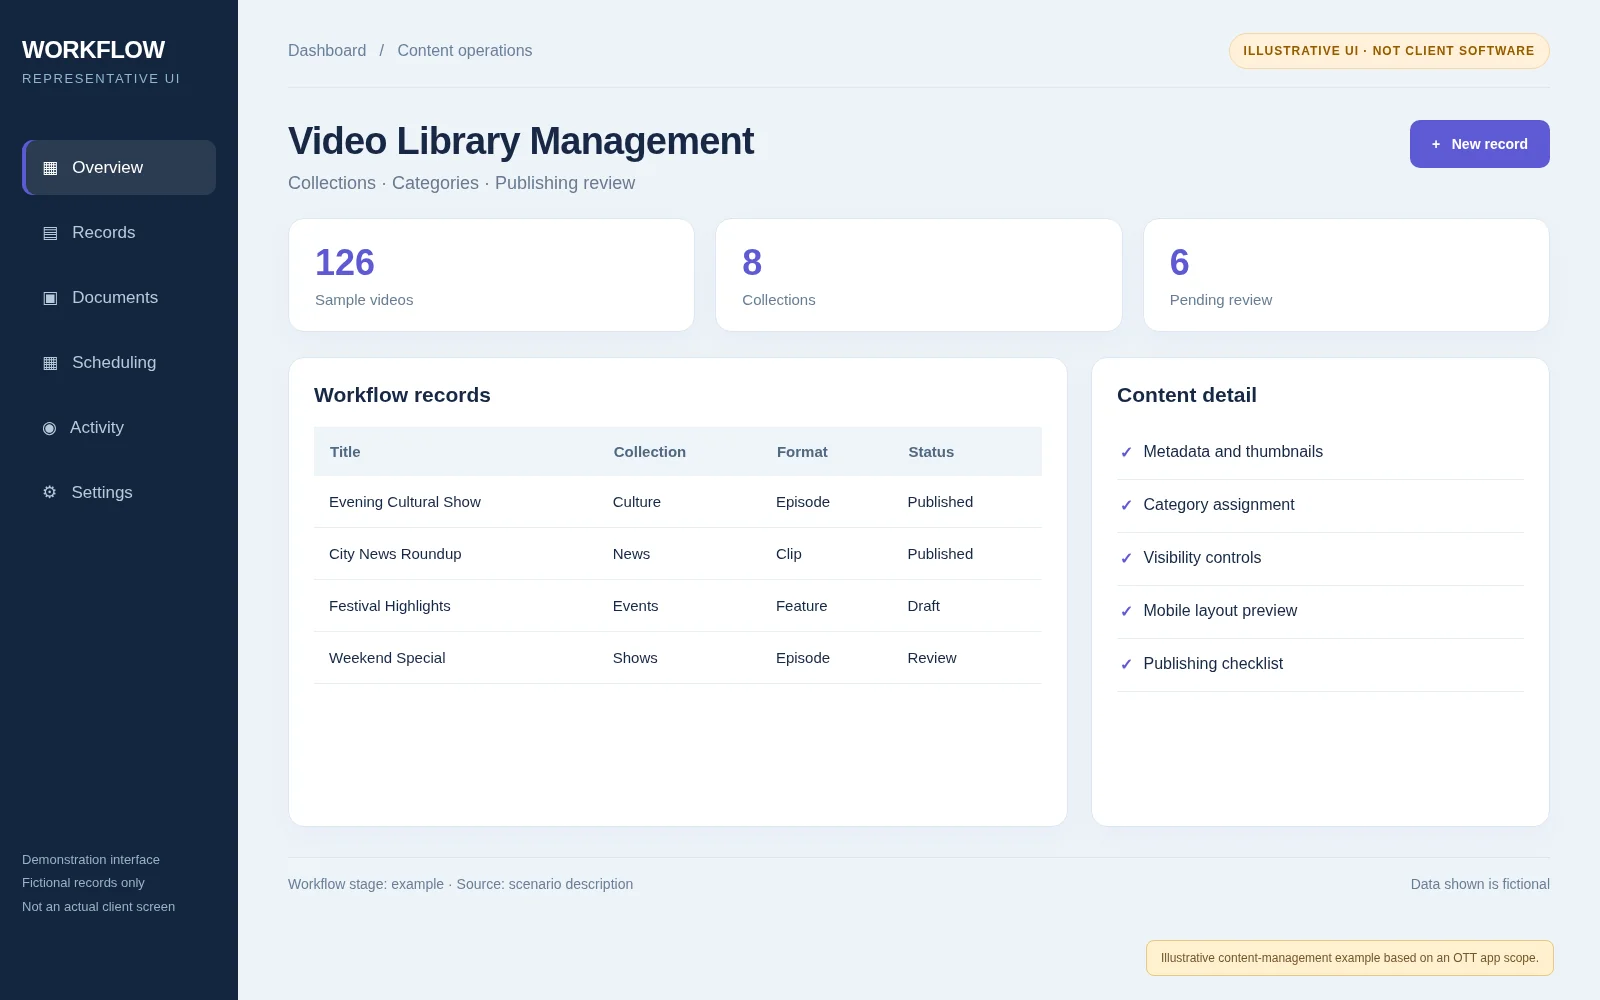Select the Evening Cultural Show record

tap(678, 502)
